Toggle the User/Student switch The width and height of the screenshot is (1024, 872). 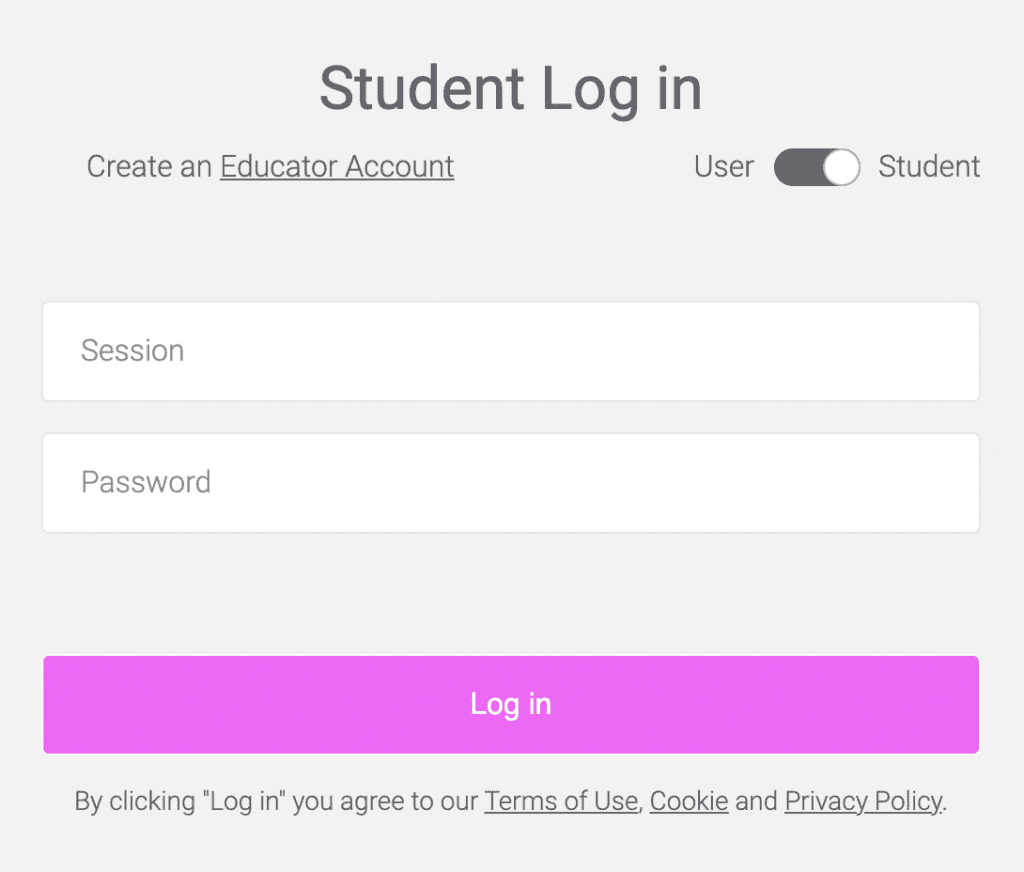point(816,167)
